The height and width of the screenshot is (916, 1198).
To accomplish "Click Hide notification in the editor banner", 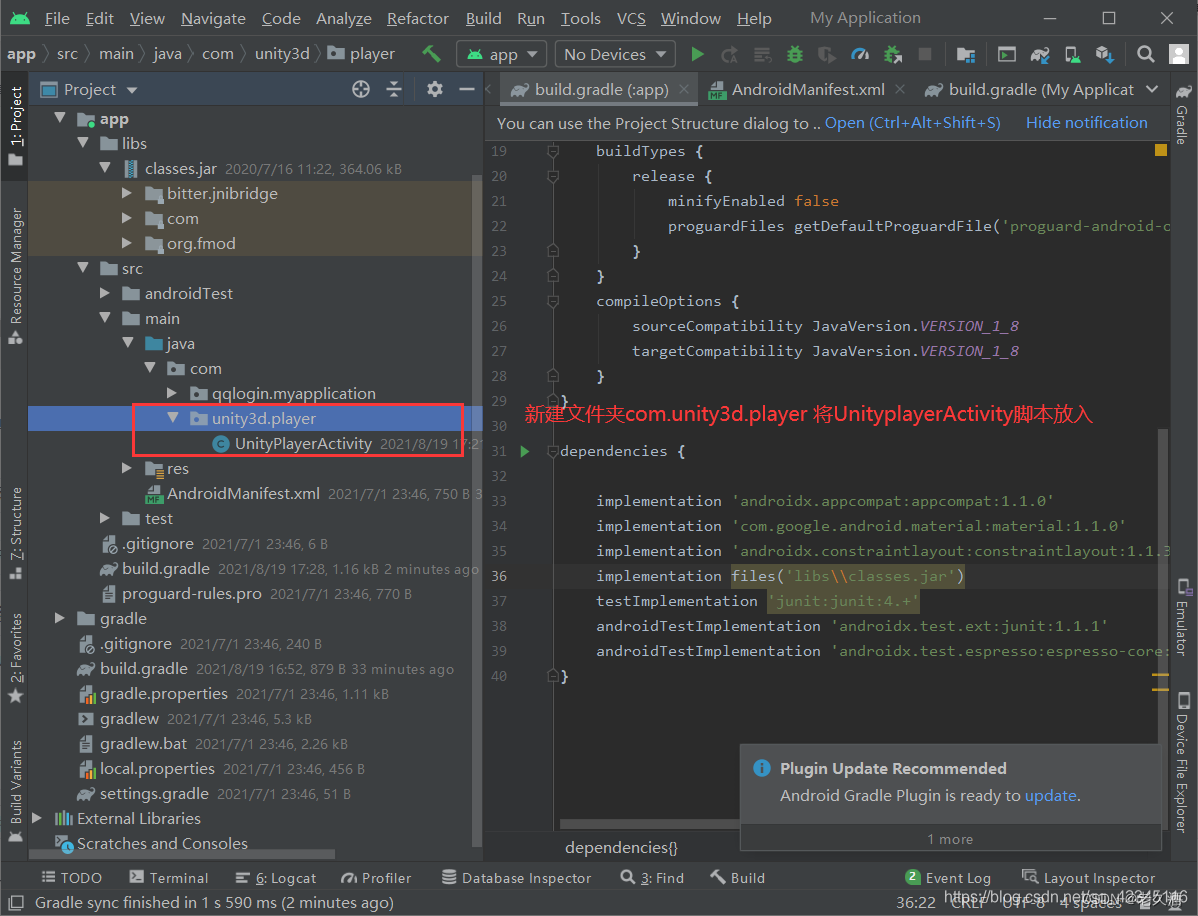I will (x=1087, y=122).
